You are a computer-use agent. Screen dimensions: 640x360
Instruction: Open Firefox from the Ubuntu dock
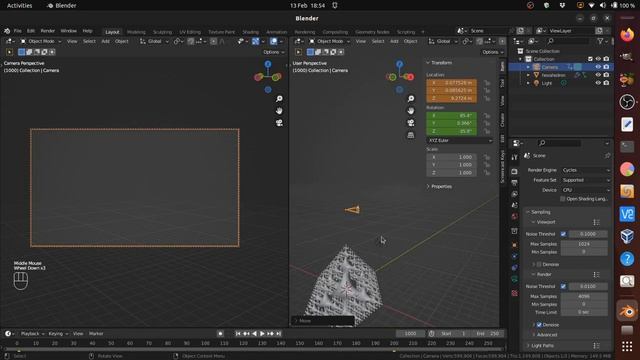[x=627, y=35]
